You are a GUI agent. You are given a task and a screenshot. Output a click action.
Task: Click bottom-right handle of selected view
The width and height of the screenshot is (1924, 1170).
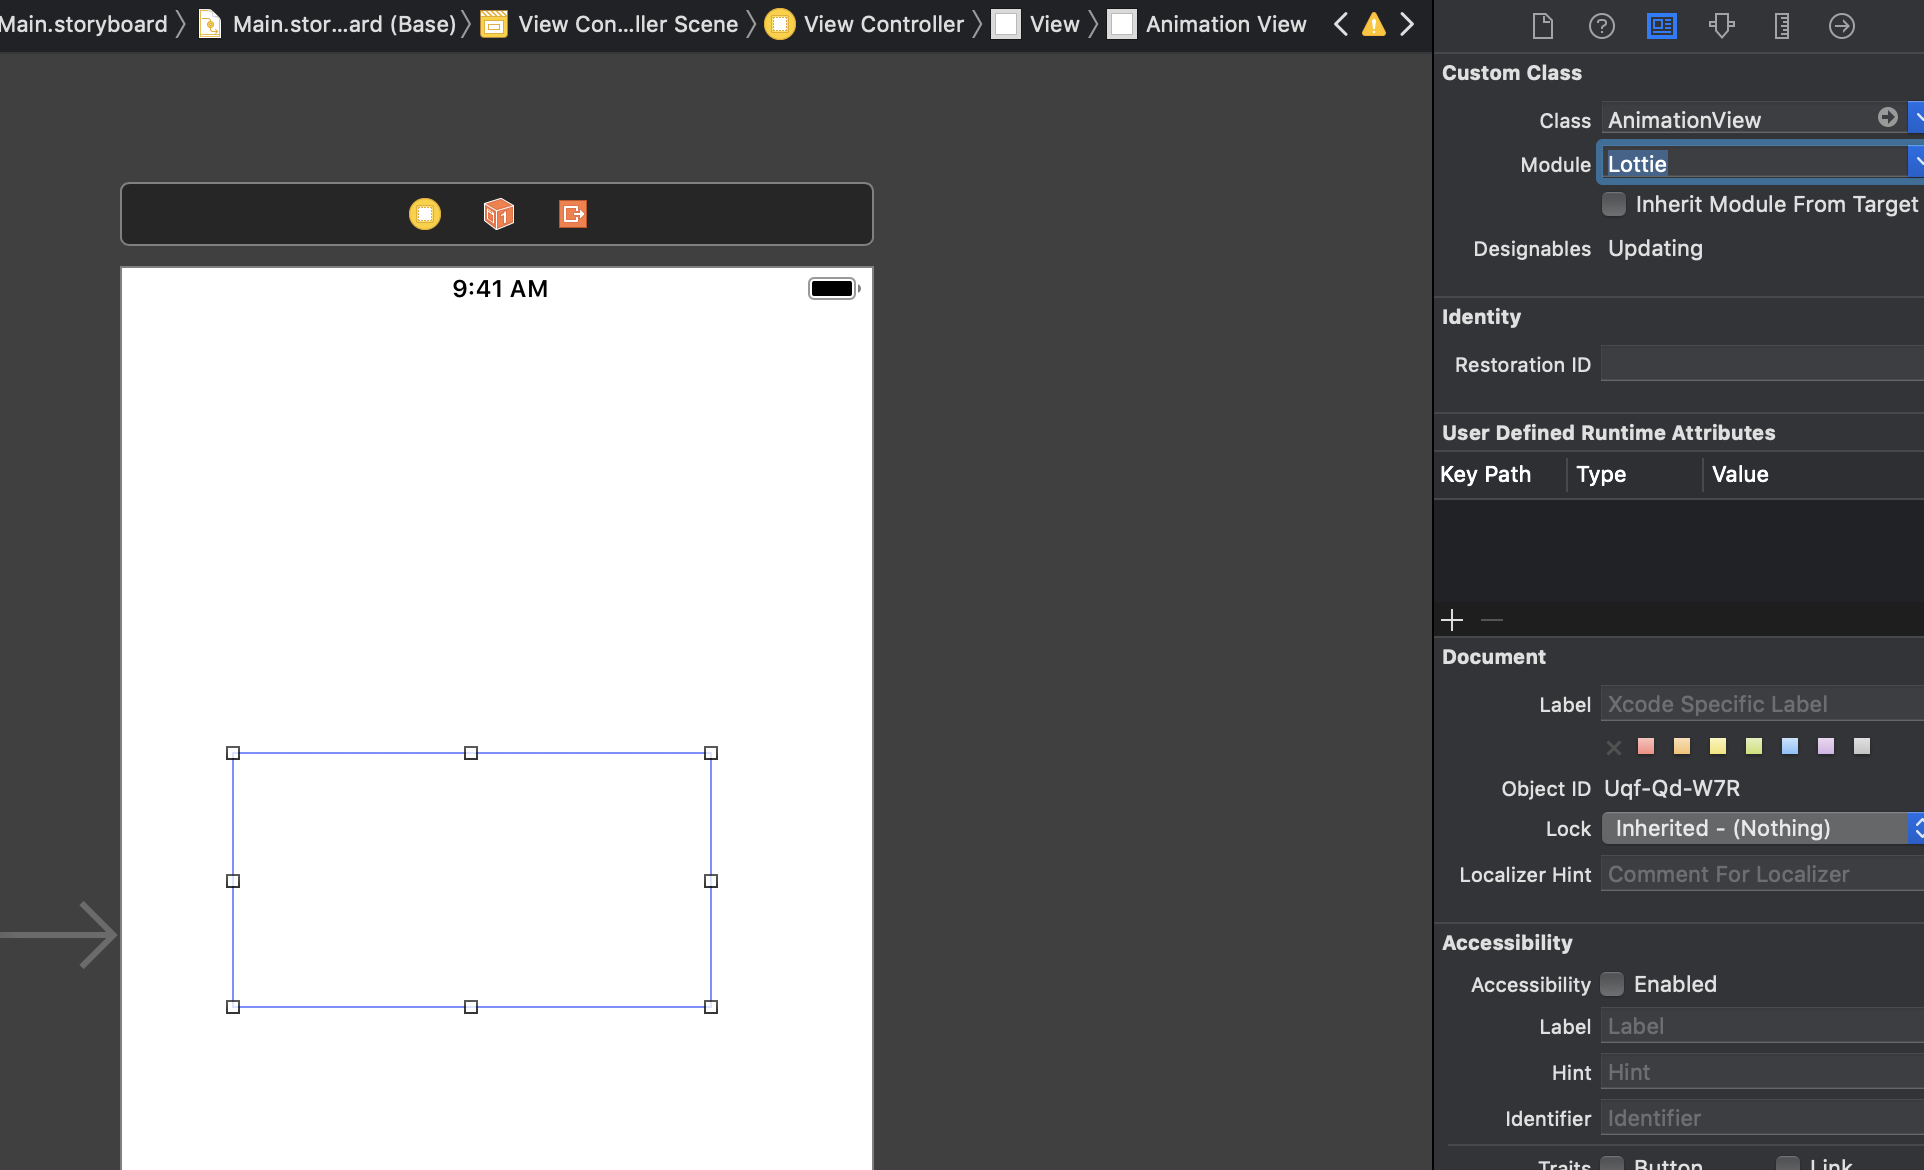click(711, 1007)
